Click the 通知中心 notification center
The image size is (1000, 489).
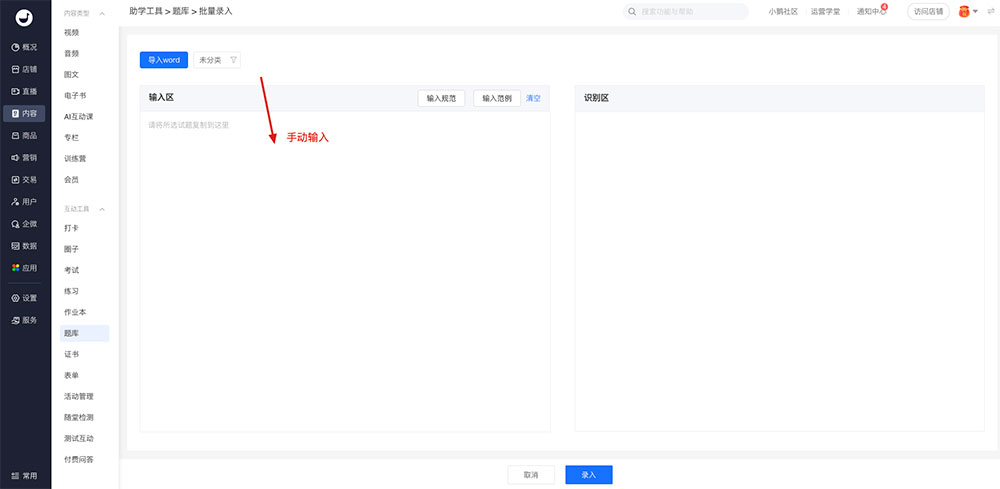click(x=871, y=12)
